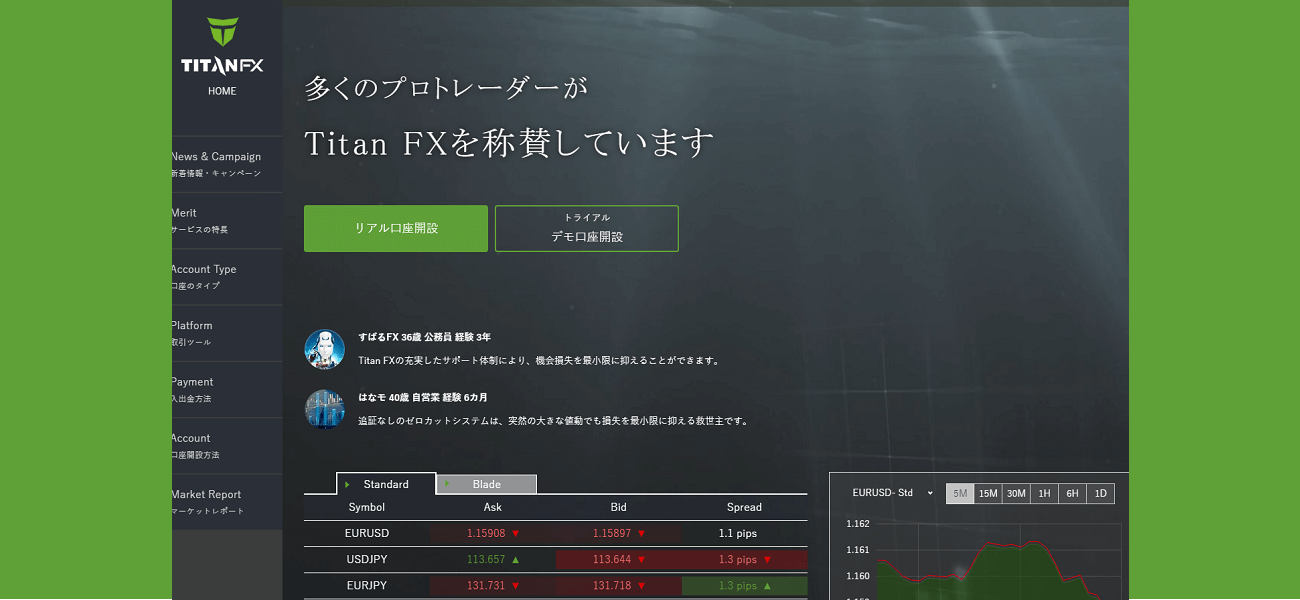Select the 30M chart timeframe

1016,493
